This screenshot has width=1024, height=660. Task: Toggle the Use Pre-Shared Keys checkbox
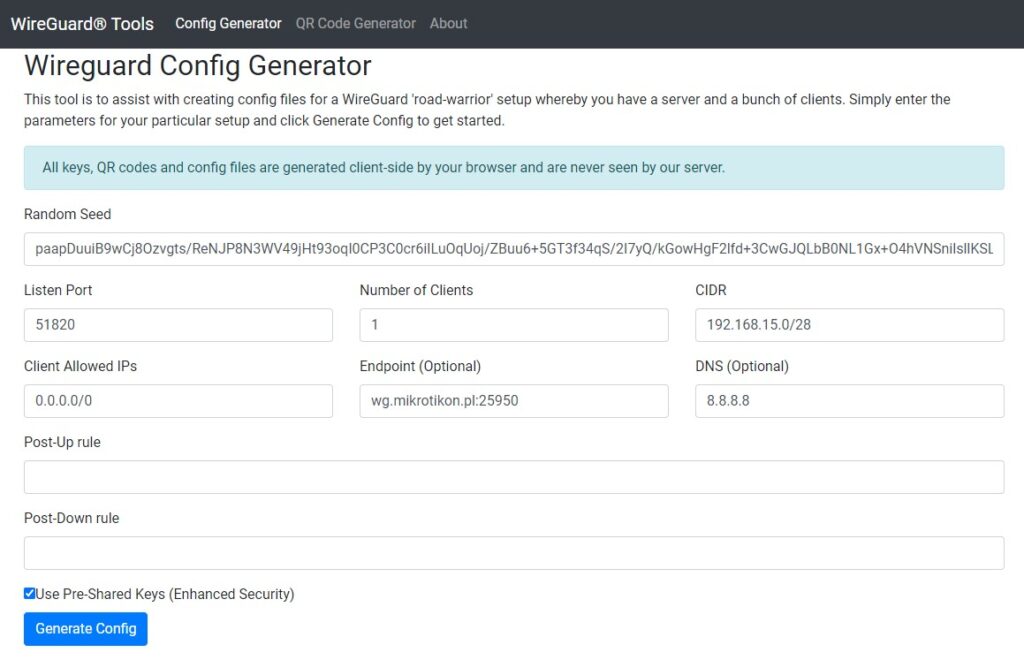[29, 593]
